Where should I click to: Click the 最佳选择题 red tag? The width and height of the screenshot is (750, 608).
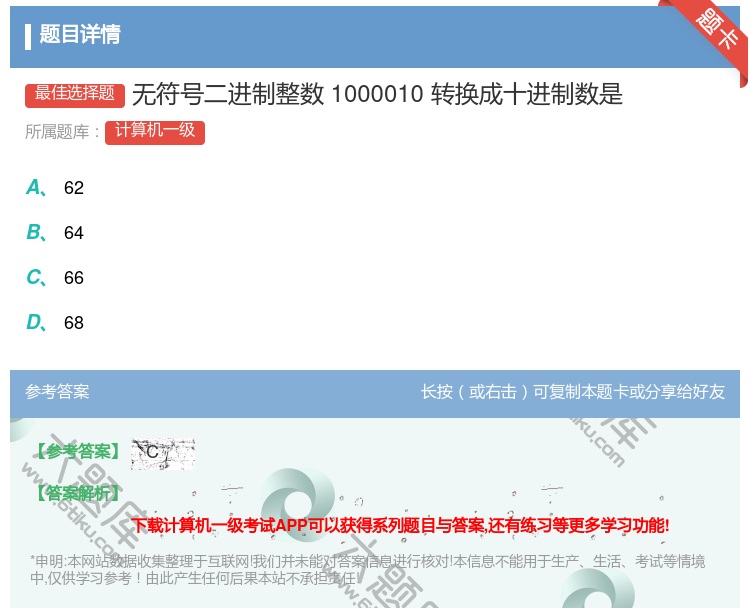[x=75, y=94]
